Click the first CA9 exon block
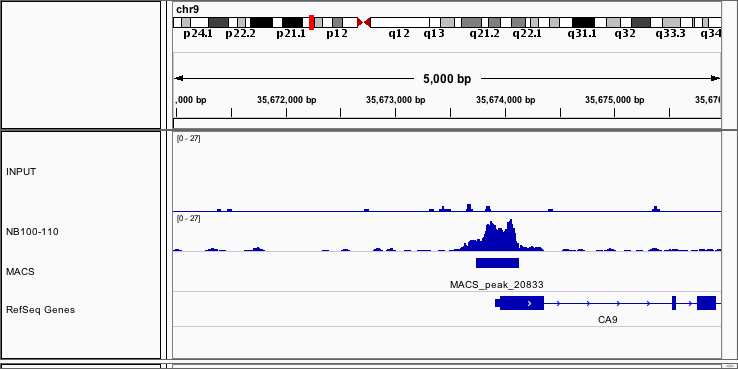 [520, 303]
